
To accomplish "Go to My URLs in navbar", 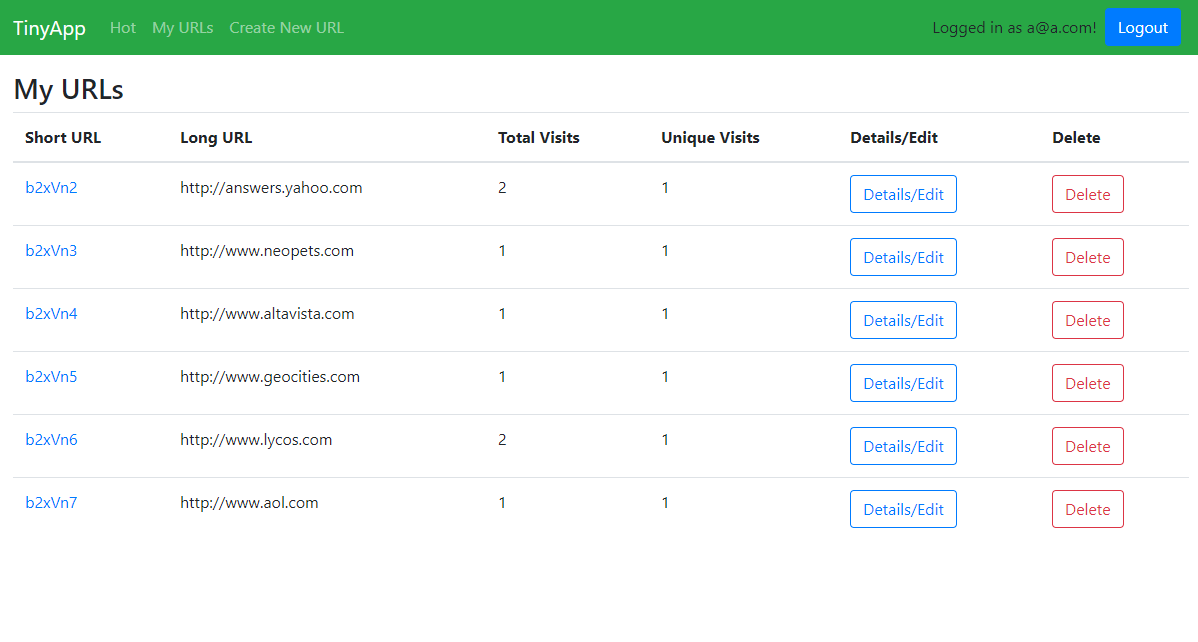I will coord(182,28).
